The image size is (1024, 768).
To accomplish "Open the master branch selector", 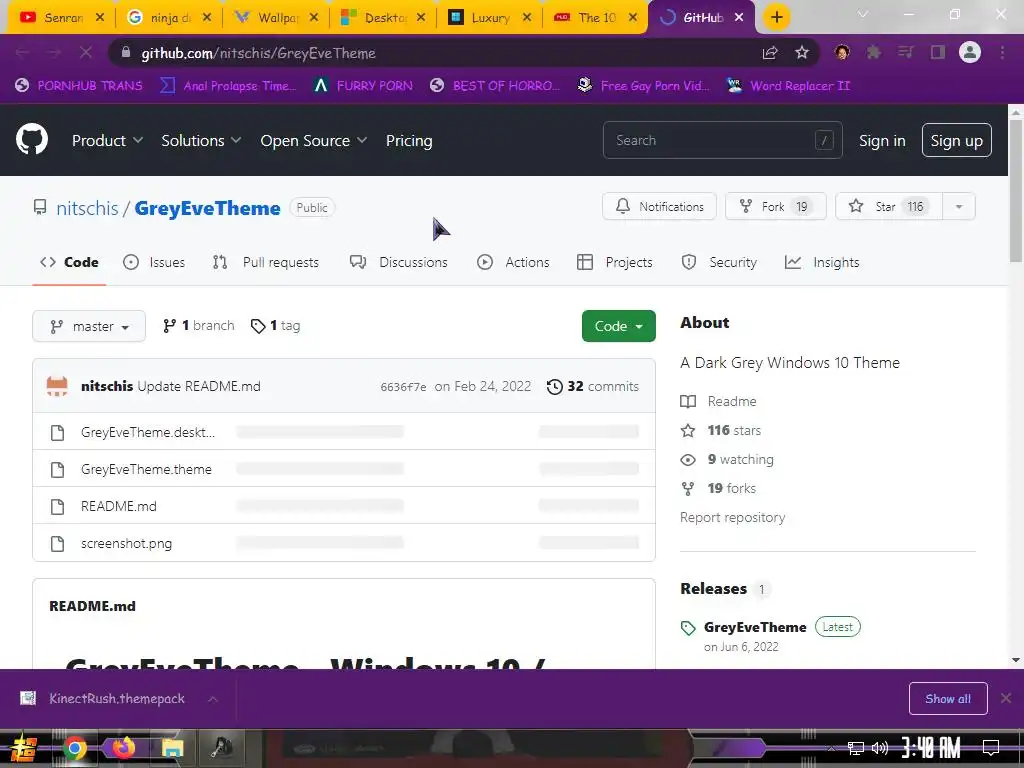I will tap(89, 326).
